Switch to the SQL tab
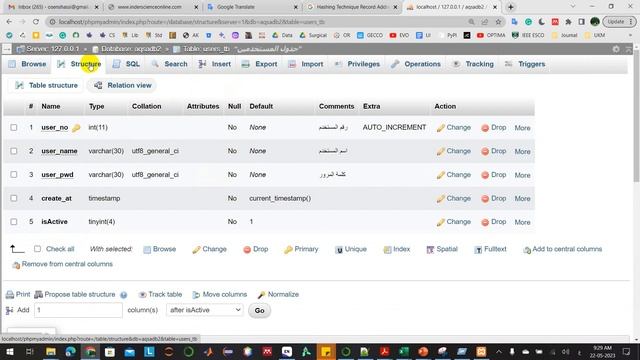This screenshot has height=360, width=640. click(x=127, y=64)
